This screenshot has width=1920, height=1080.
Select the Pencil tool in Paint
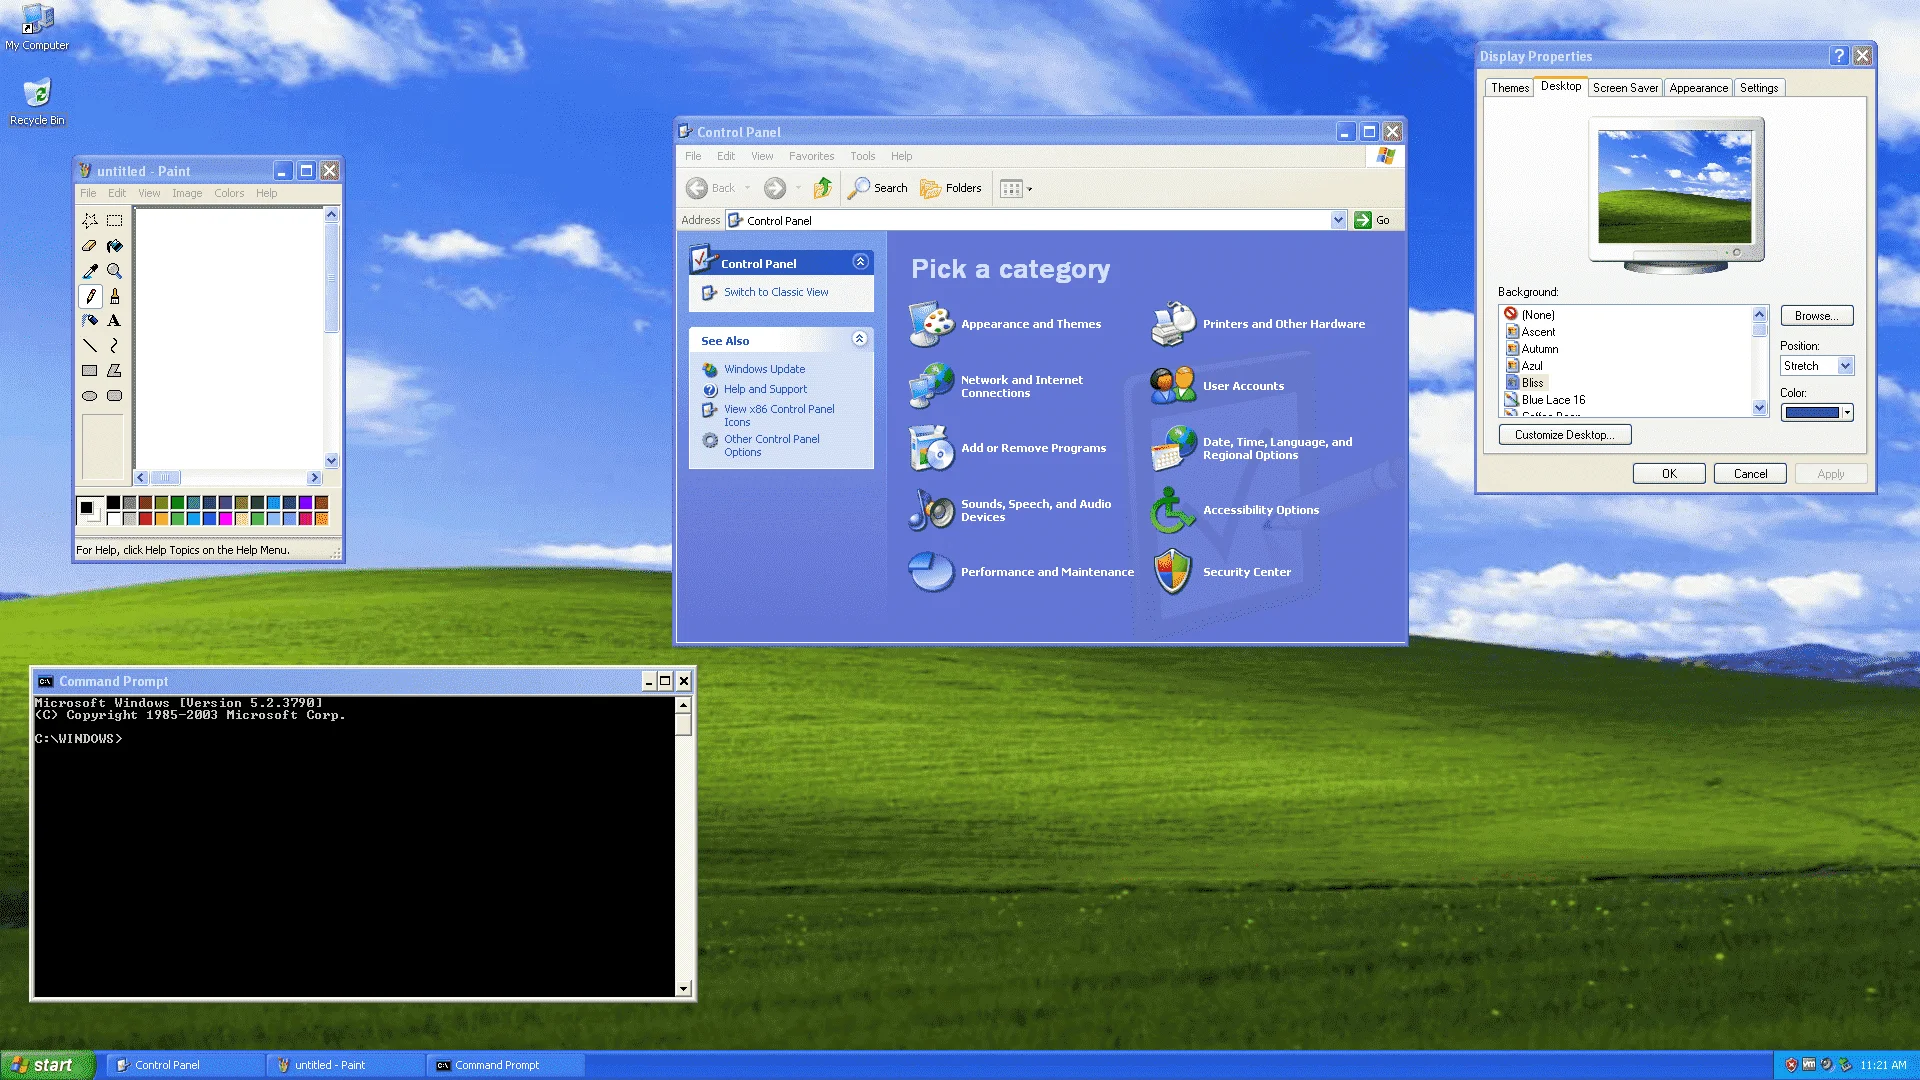[x=90, y=296]
